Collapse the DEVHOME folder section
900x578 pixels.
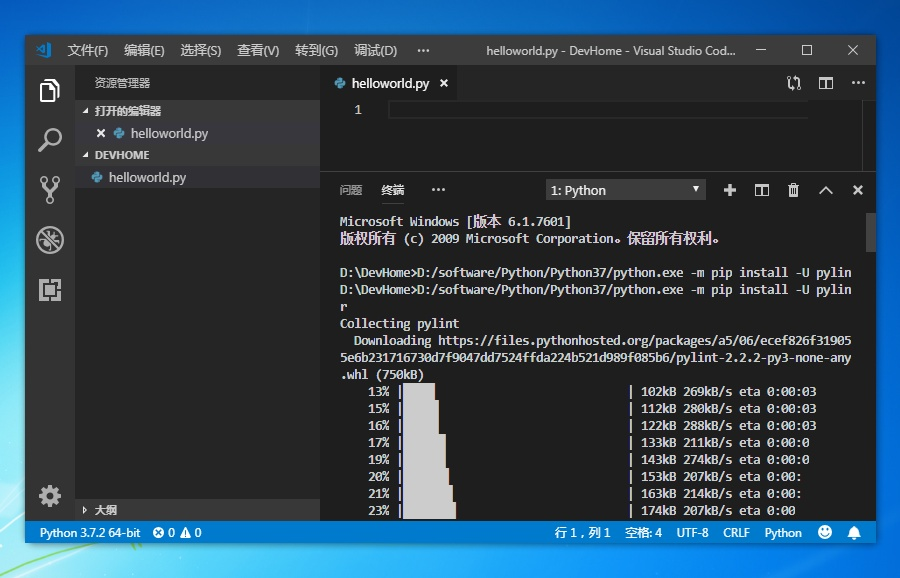click(197, 155)
